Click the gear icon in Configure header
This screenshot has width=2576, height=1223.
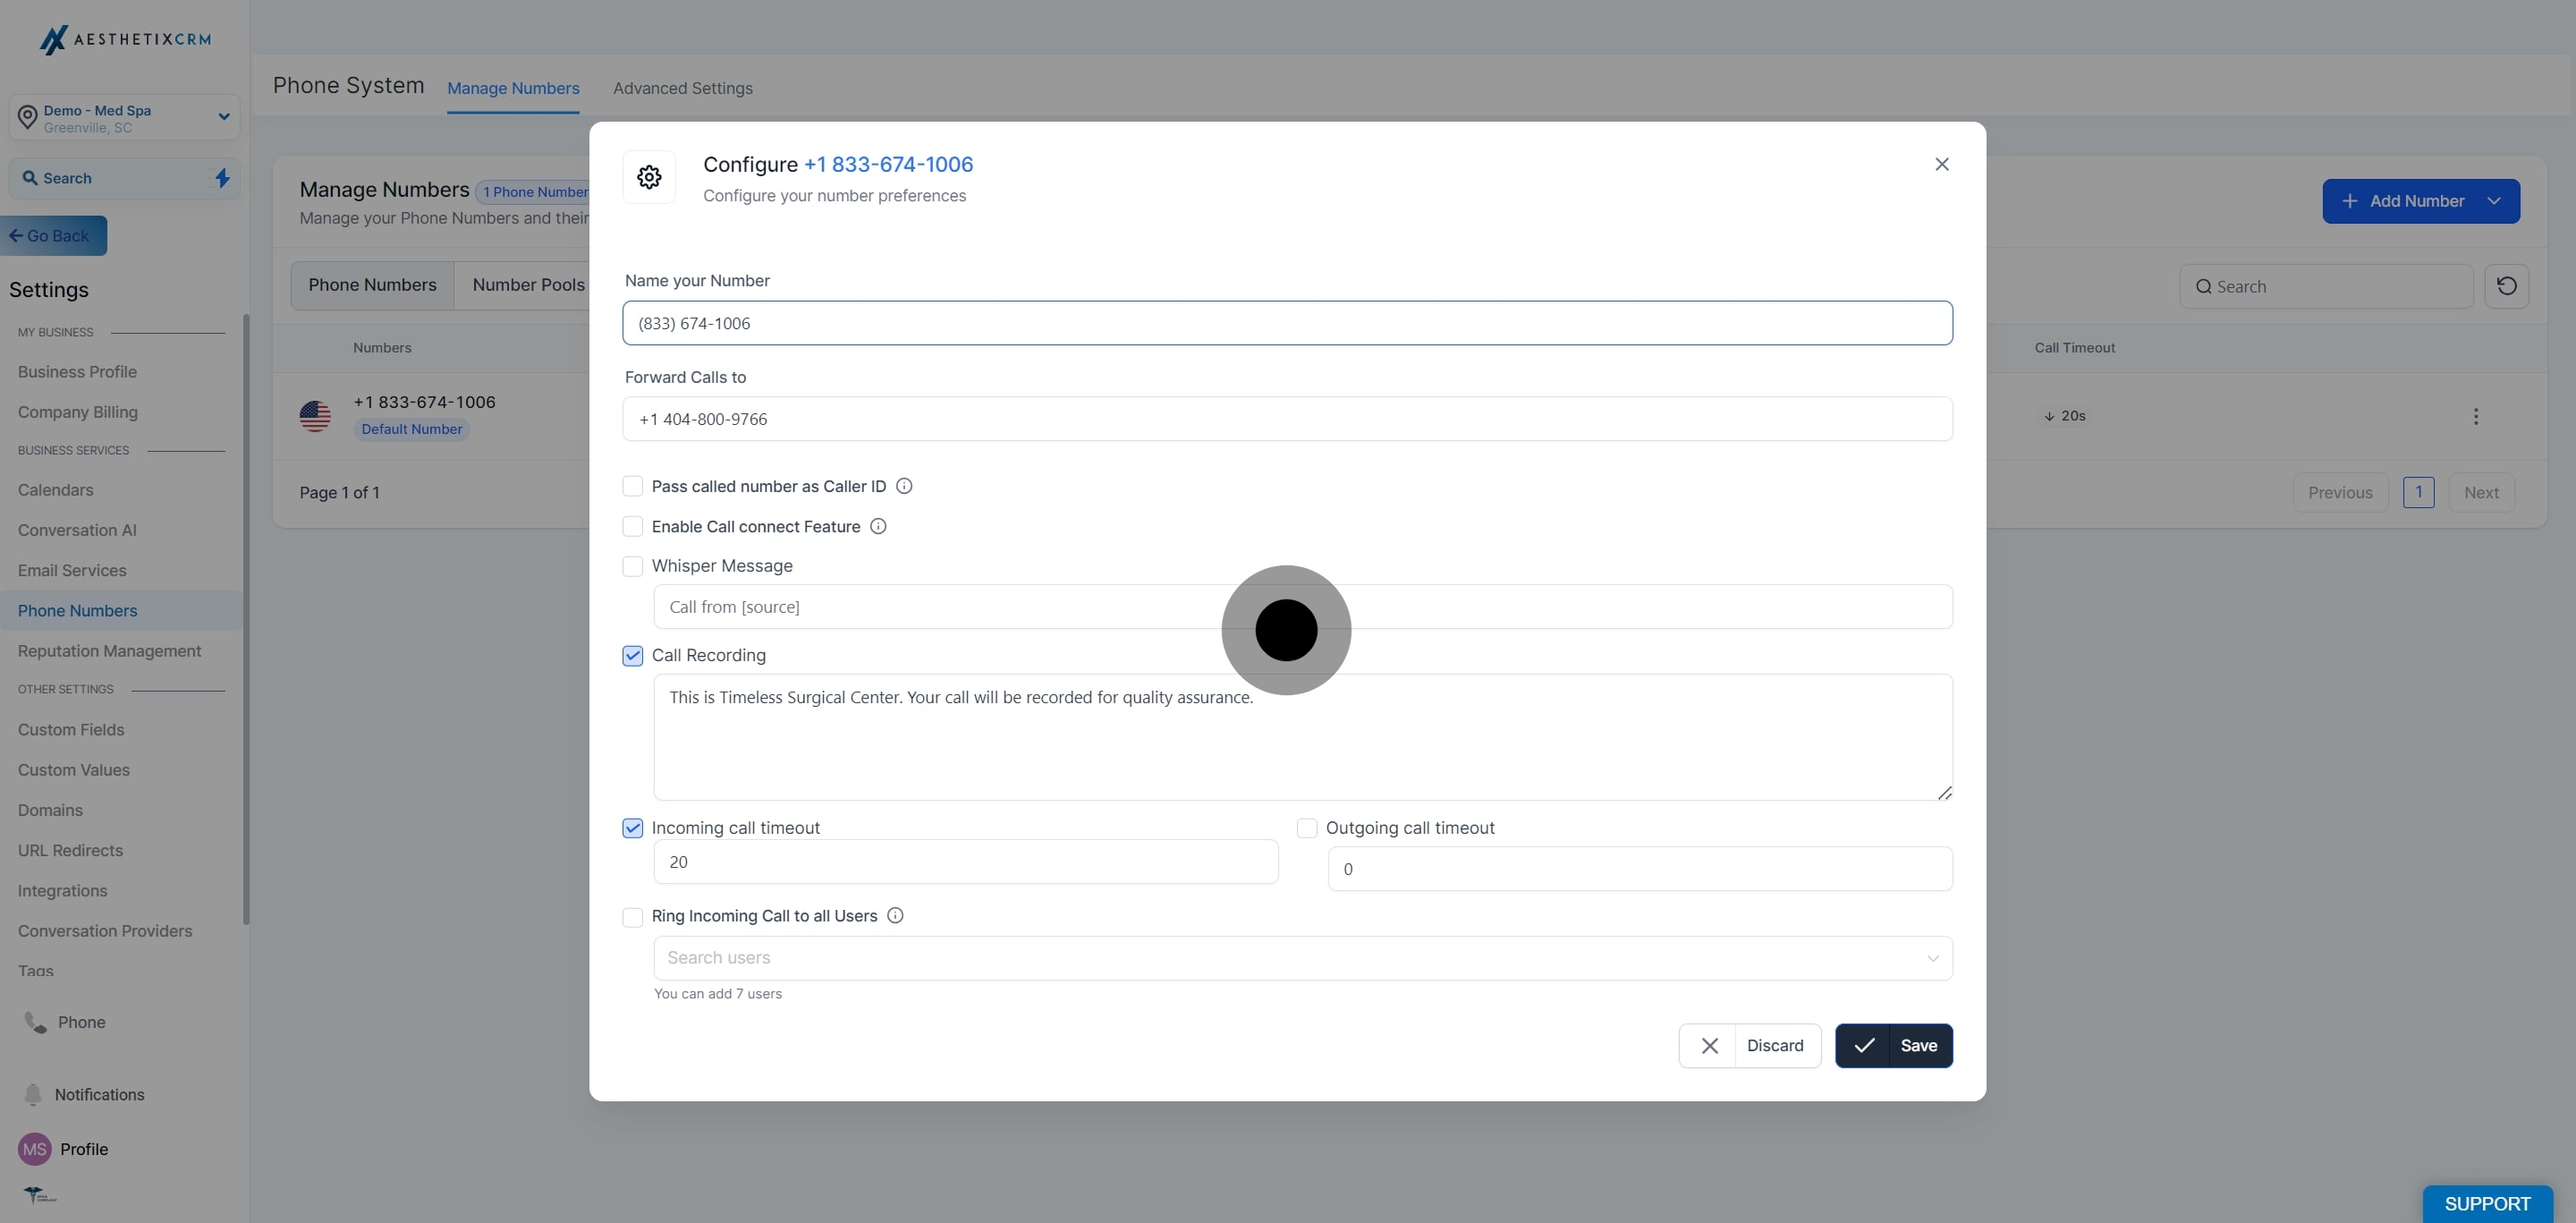(x=649, y=177)
